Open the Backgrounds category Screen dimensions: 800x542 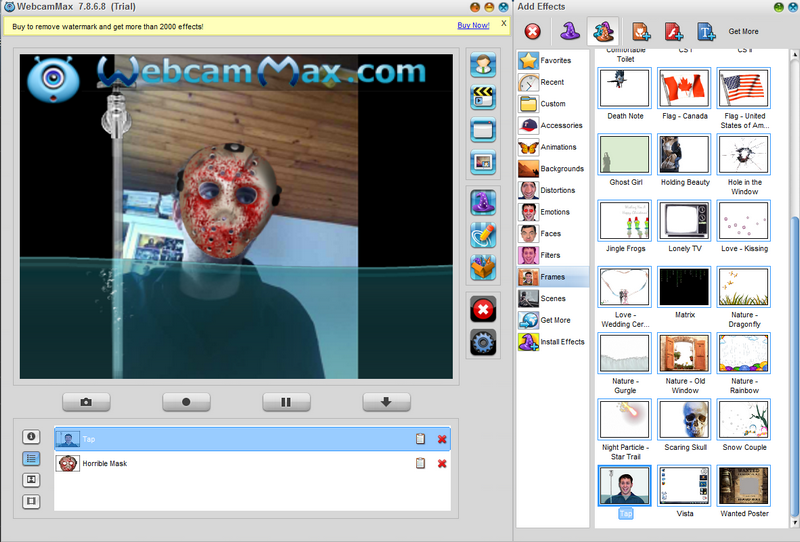[x=553, y=168]
